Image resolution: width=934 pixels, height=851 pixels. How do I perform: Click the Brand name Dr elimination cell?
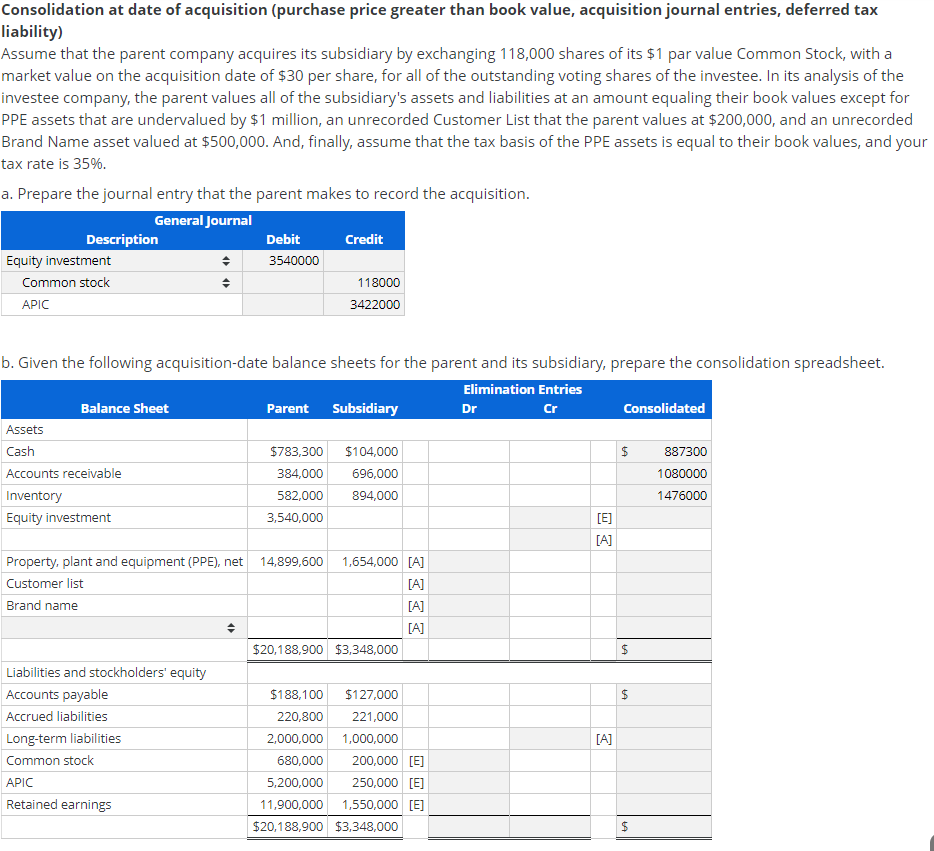[466, 605]
